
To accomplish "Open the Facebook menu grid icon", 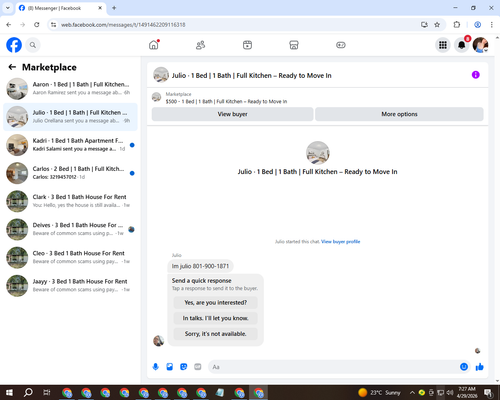I will (x=443, y=45).
